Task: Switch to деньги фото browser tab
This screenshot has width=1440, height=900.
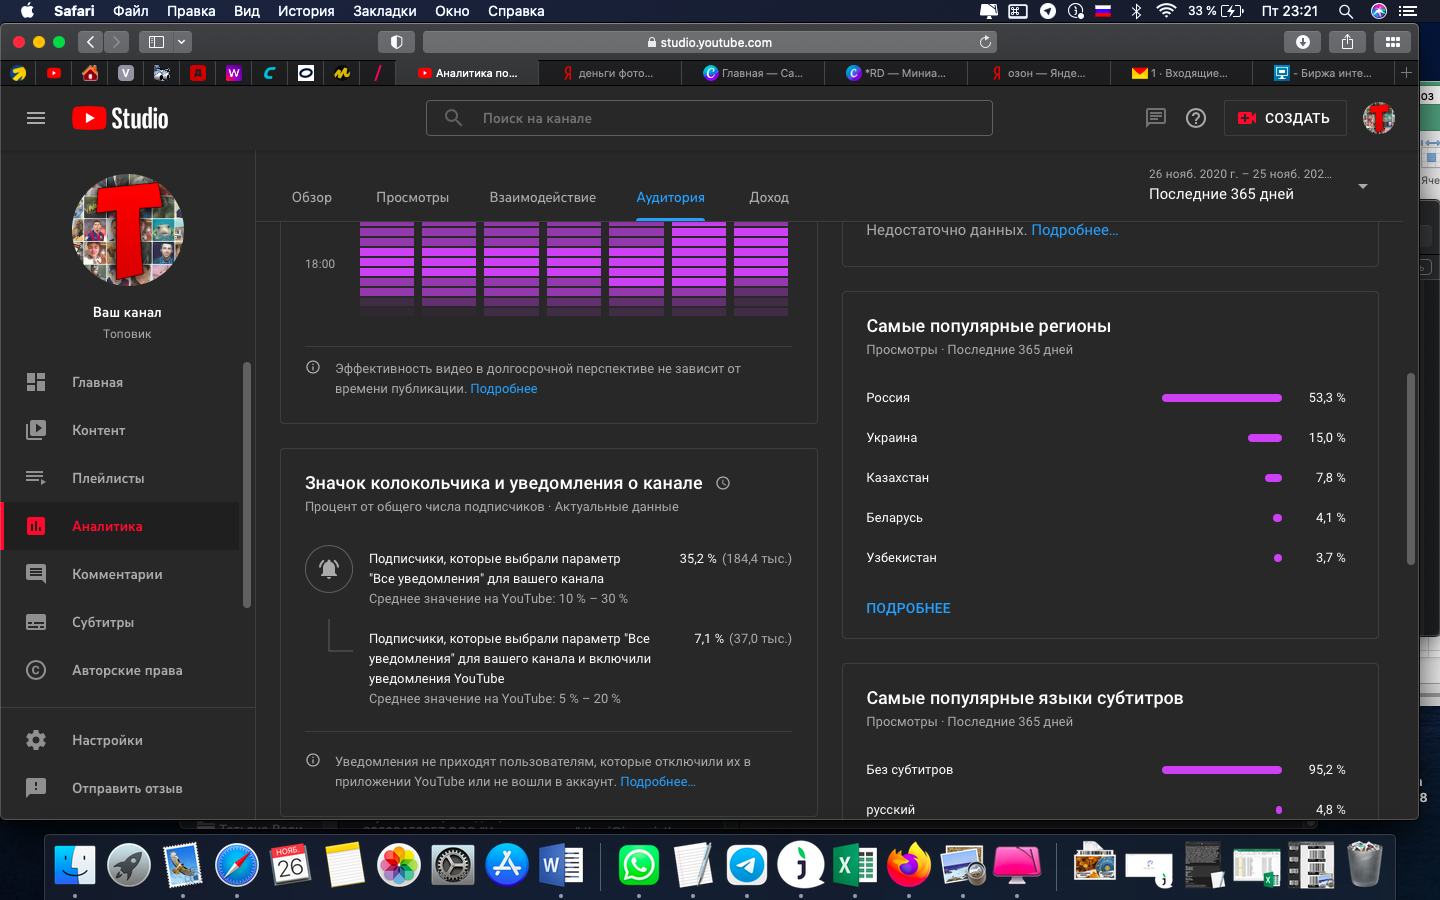Action: (x=609, y=73)
